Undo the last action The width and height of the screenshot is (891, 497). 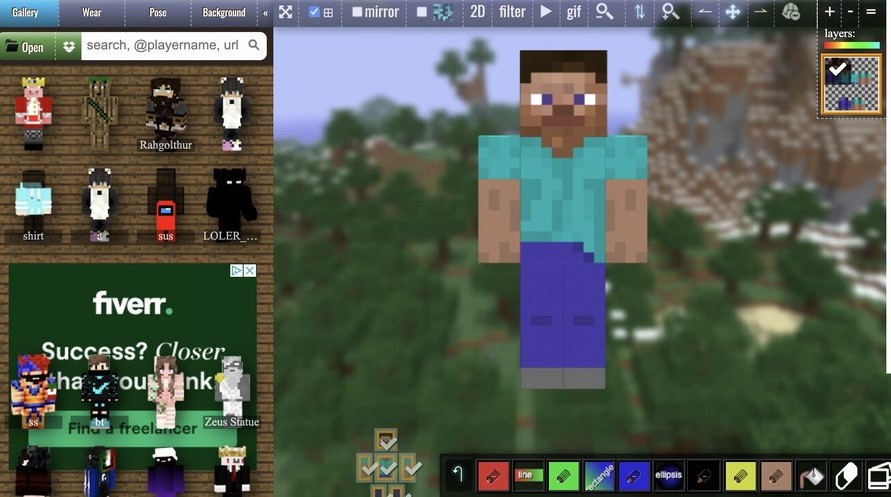(458, 475)
